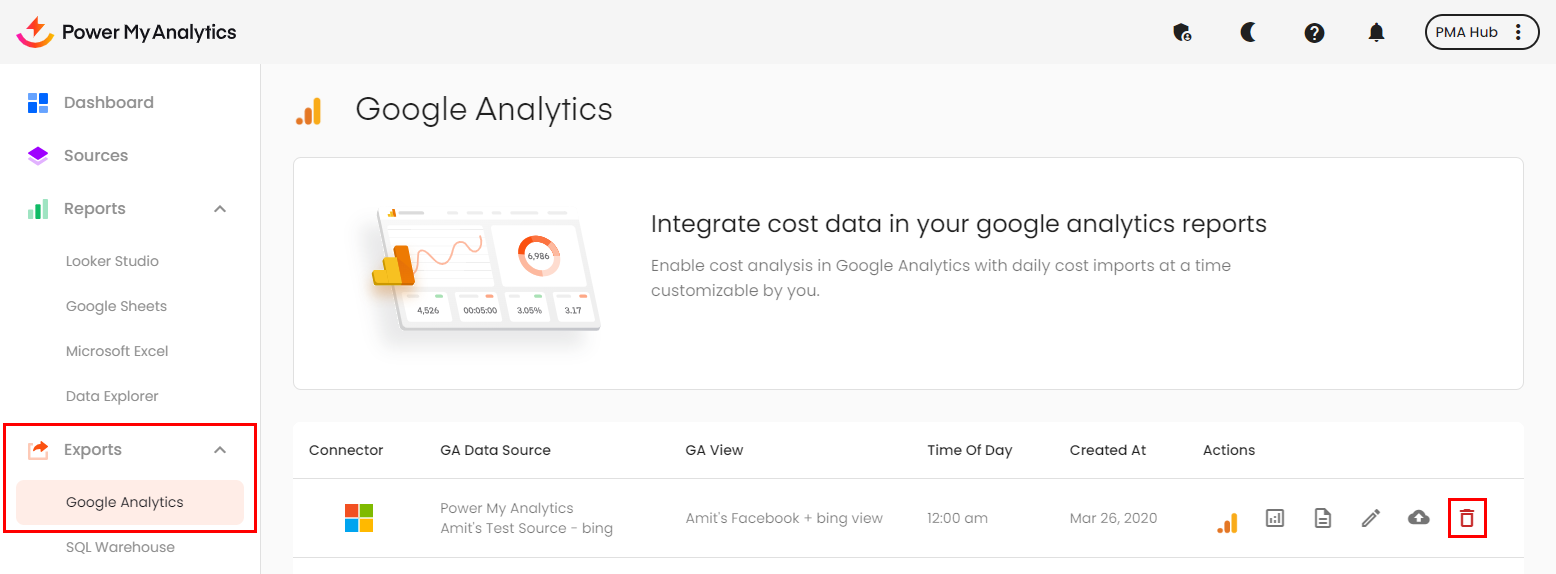1556x574 pixels.
Task: Toggle dark mode with the moon icon
Action: click(x=1248, y=33)
